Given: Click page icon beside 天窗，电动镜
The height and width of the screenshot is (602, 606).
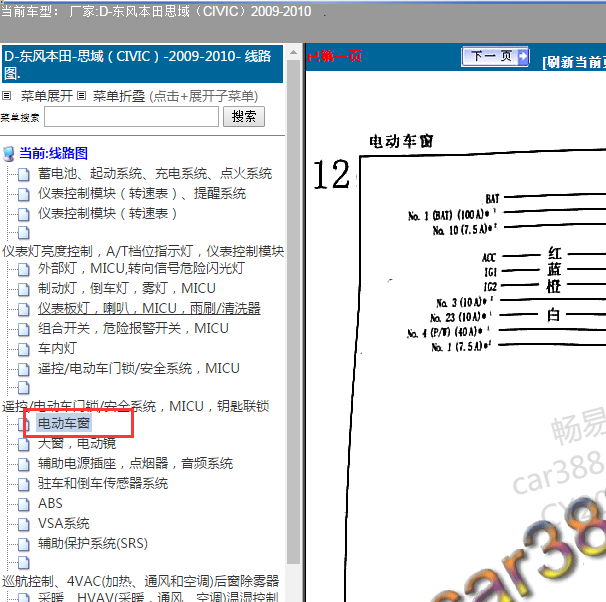Looking at the screenshot, I should tap(24, 444).
